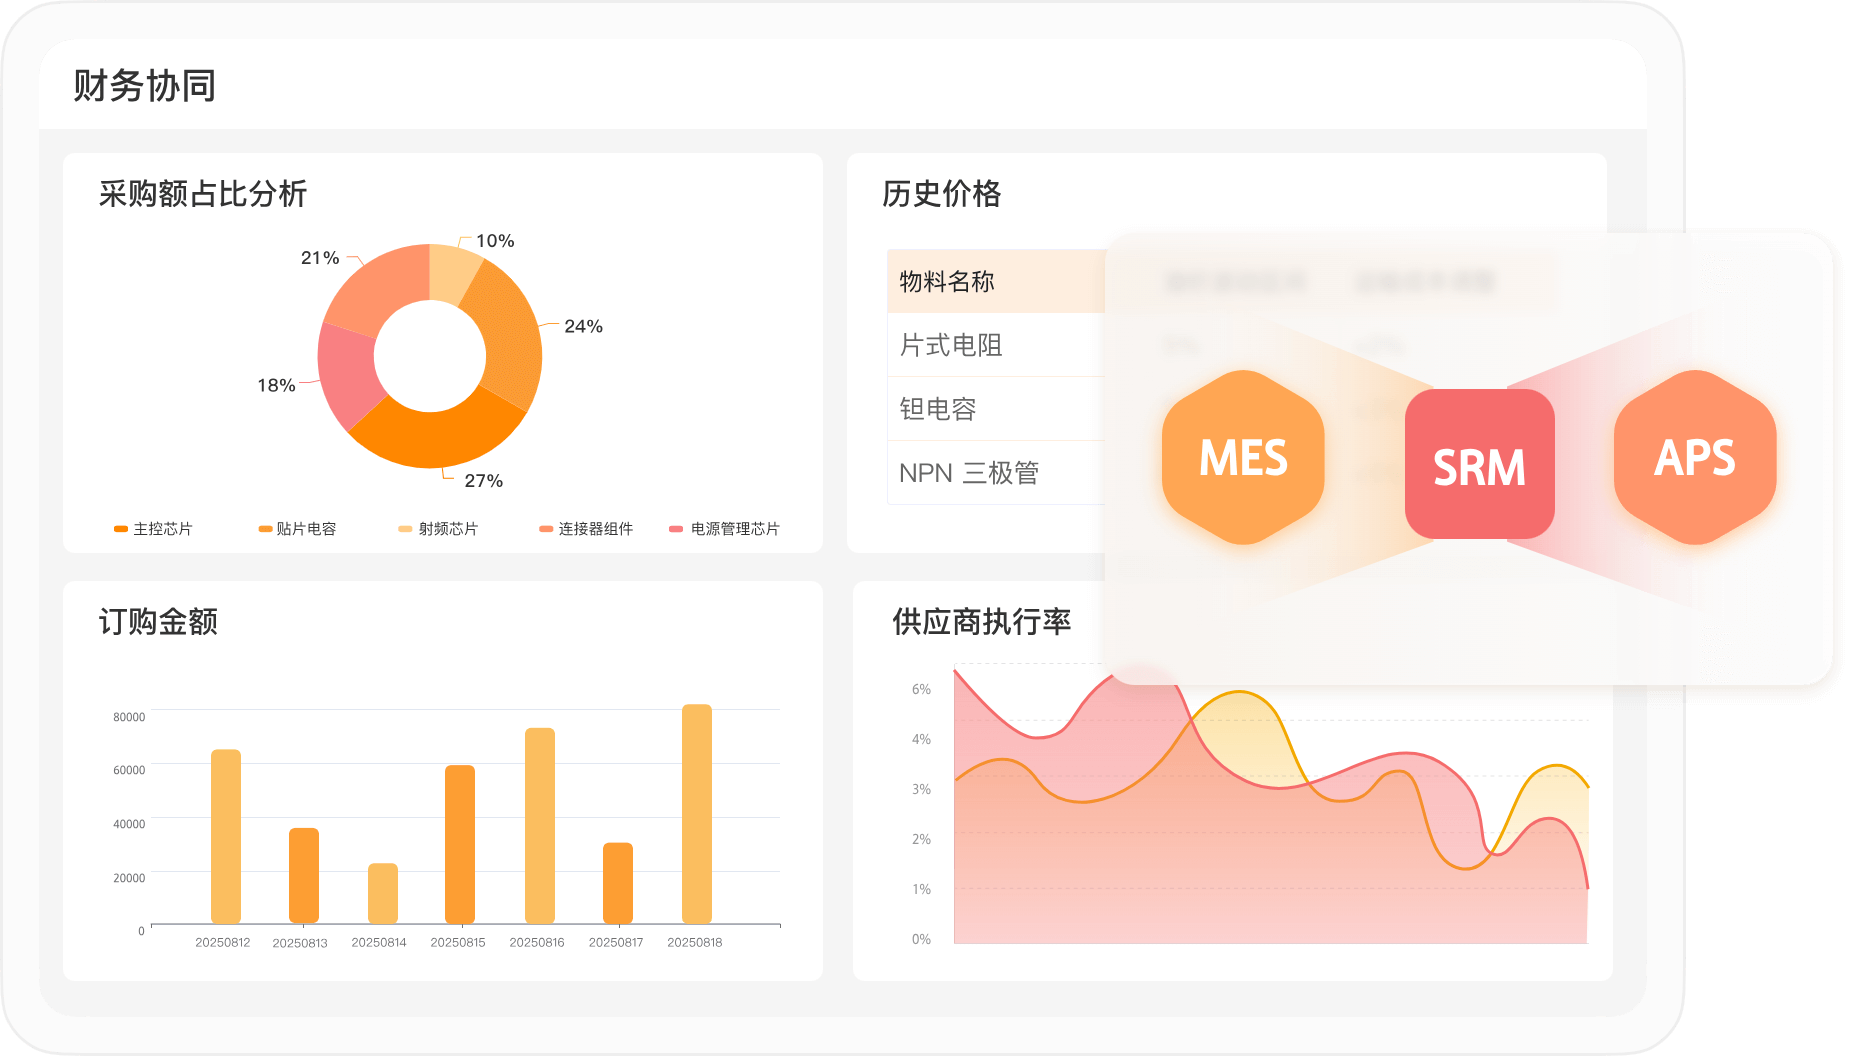Click the 财务协同 page title
Image resolution: width=1863 pixels, height=1056 pixels.
144,86
